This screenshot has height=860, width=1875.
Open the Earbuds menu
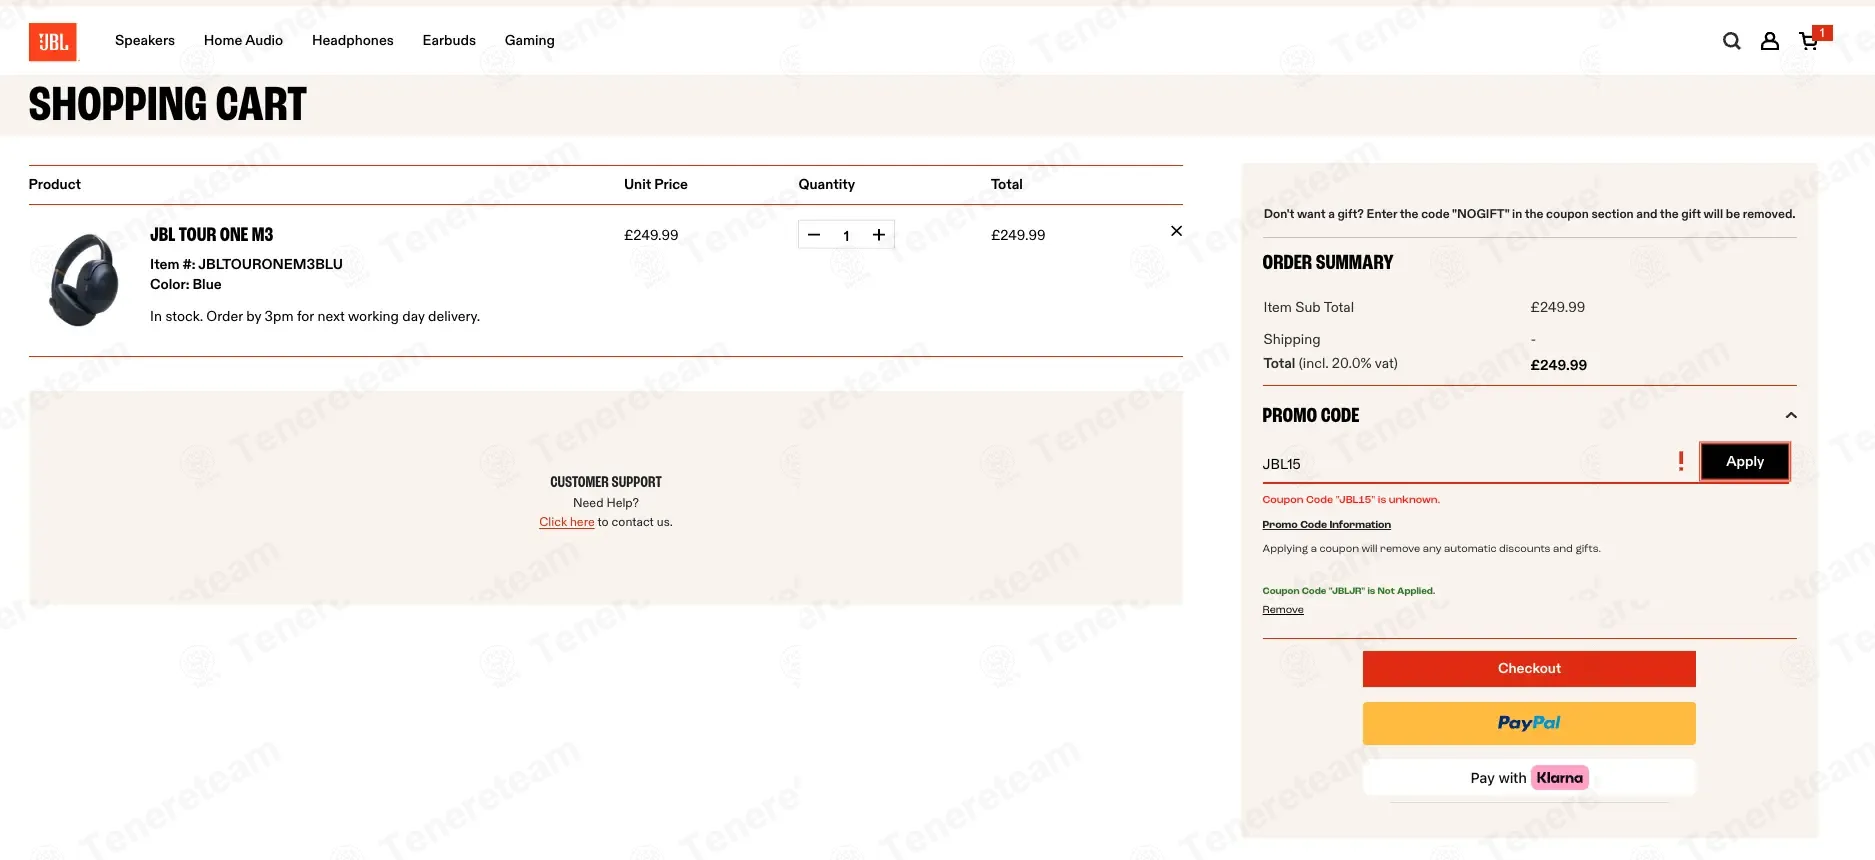[x=449, y=40]
